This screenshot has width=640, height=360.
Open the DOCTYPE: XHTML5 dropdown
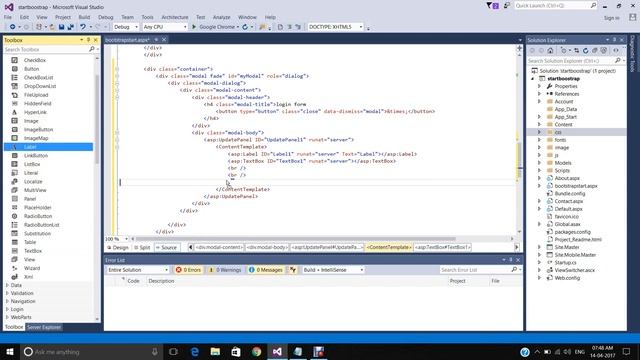tap(335, 27)
